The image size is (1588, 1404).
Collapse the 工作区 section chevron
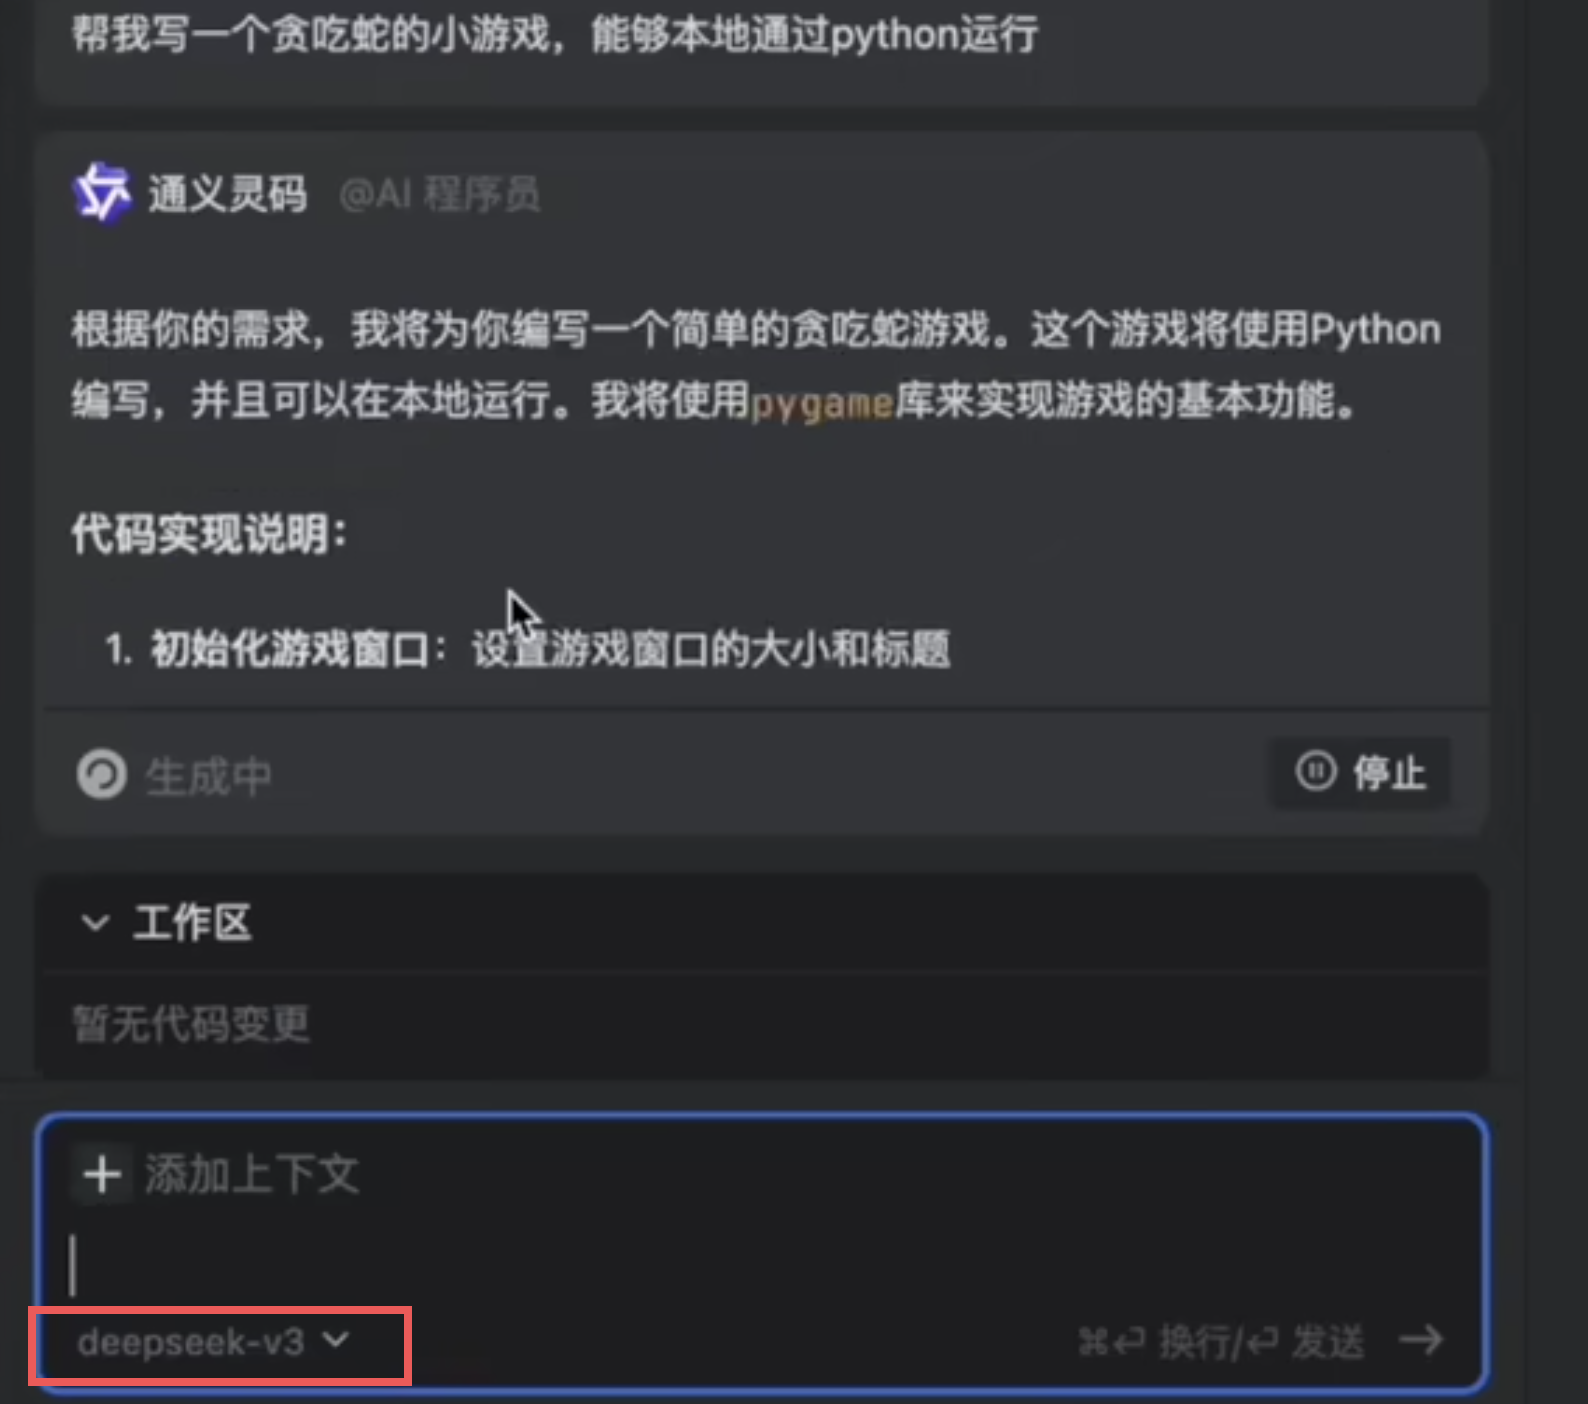[x=95, y=922]
